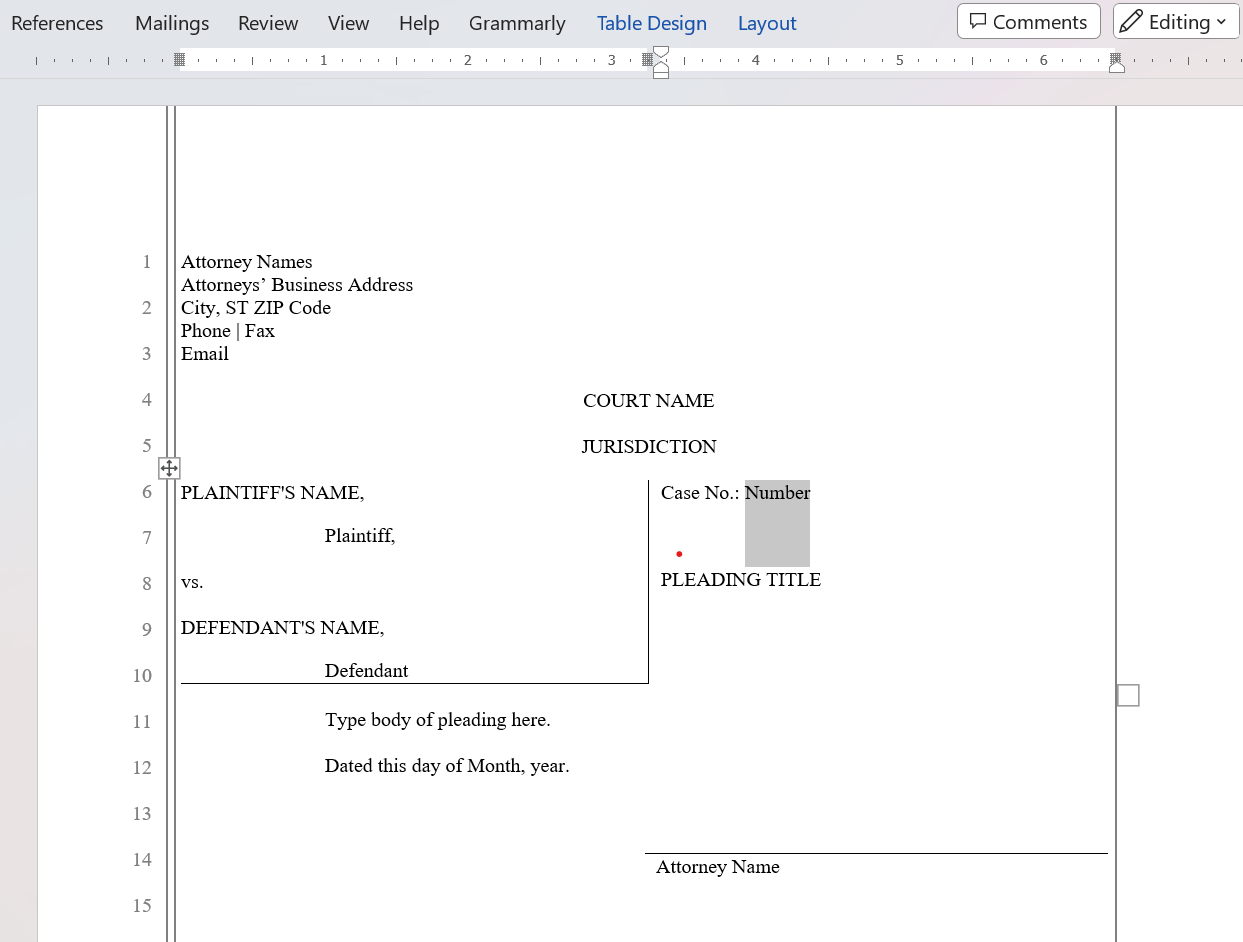This screenshot has height=942, width=1243.
Task: Click the first line indent ruler marker
Action: click(x=661, y=52)
